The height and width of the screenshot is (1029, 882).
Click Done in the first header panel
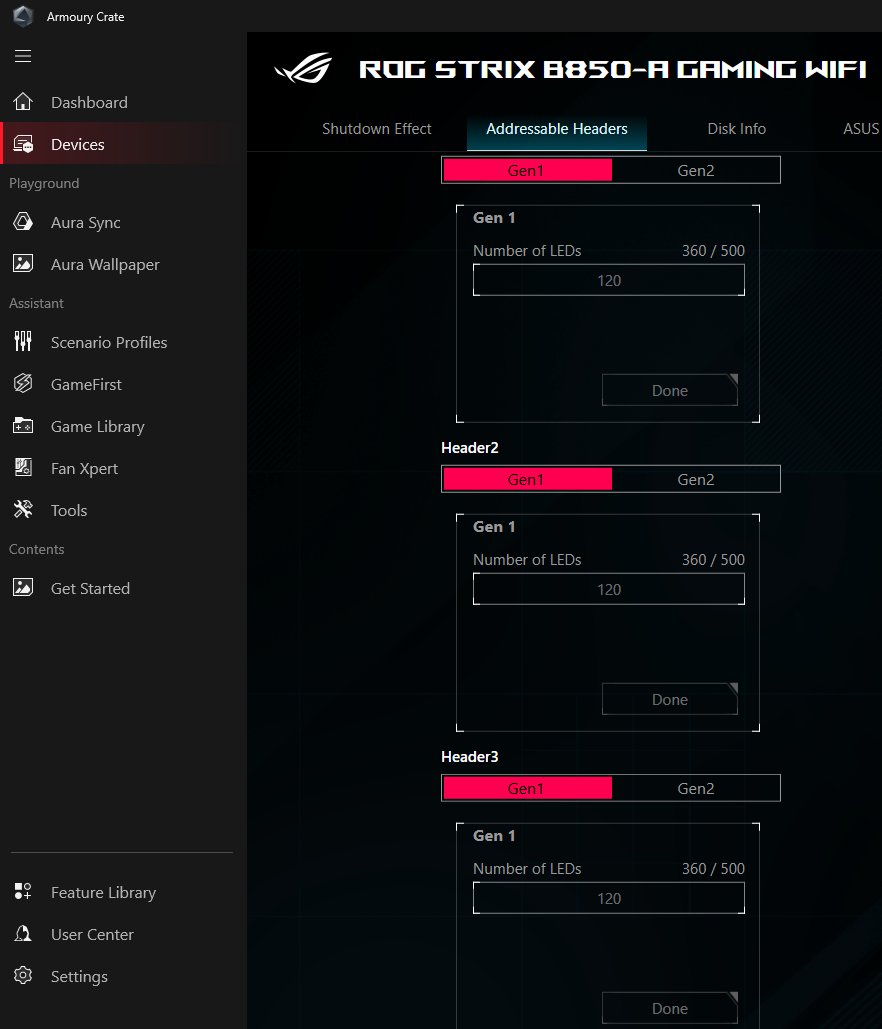click(x=669, y=390)
